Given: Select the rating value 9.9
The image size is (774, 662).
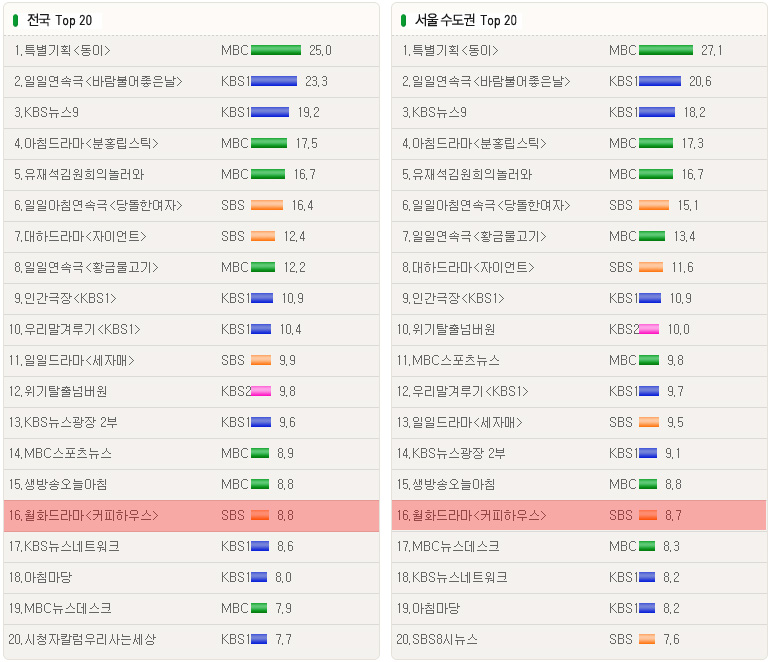Looking at the screenshot, I should click(287, 360).
